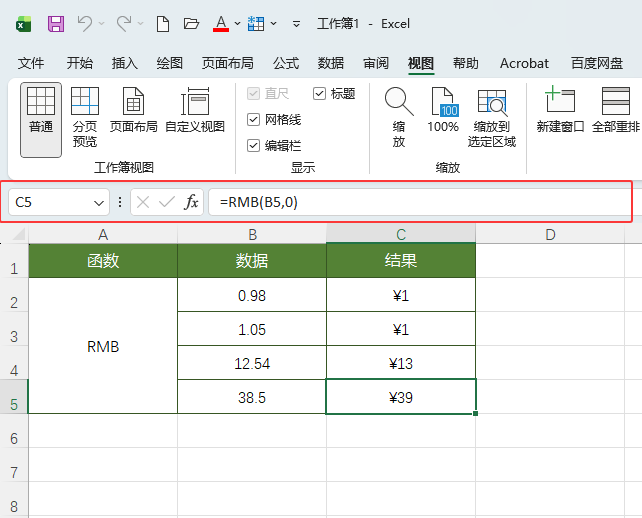Select merged cell RMB
Image resolution: width=642 pixels, height=518 pixels.
point(103,346)
